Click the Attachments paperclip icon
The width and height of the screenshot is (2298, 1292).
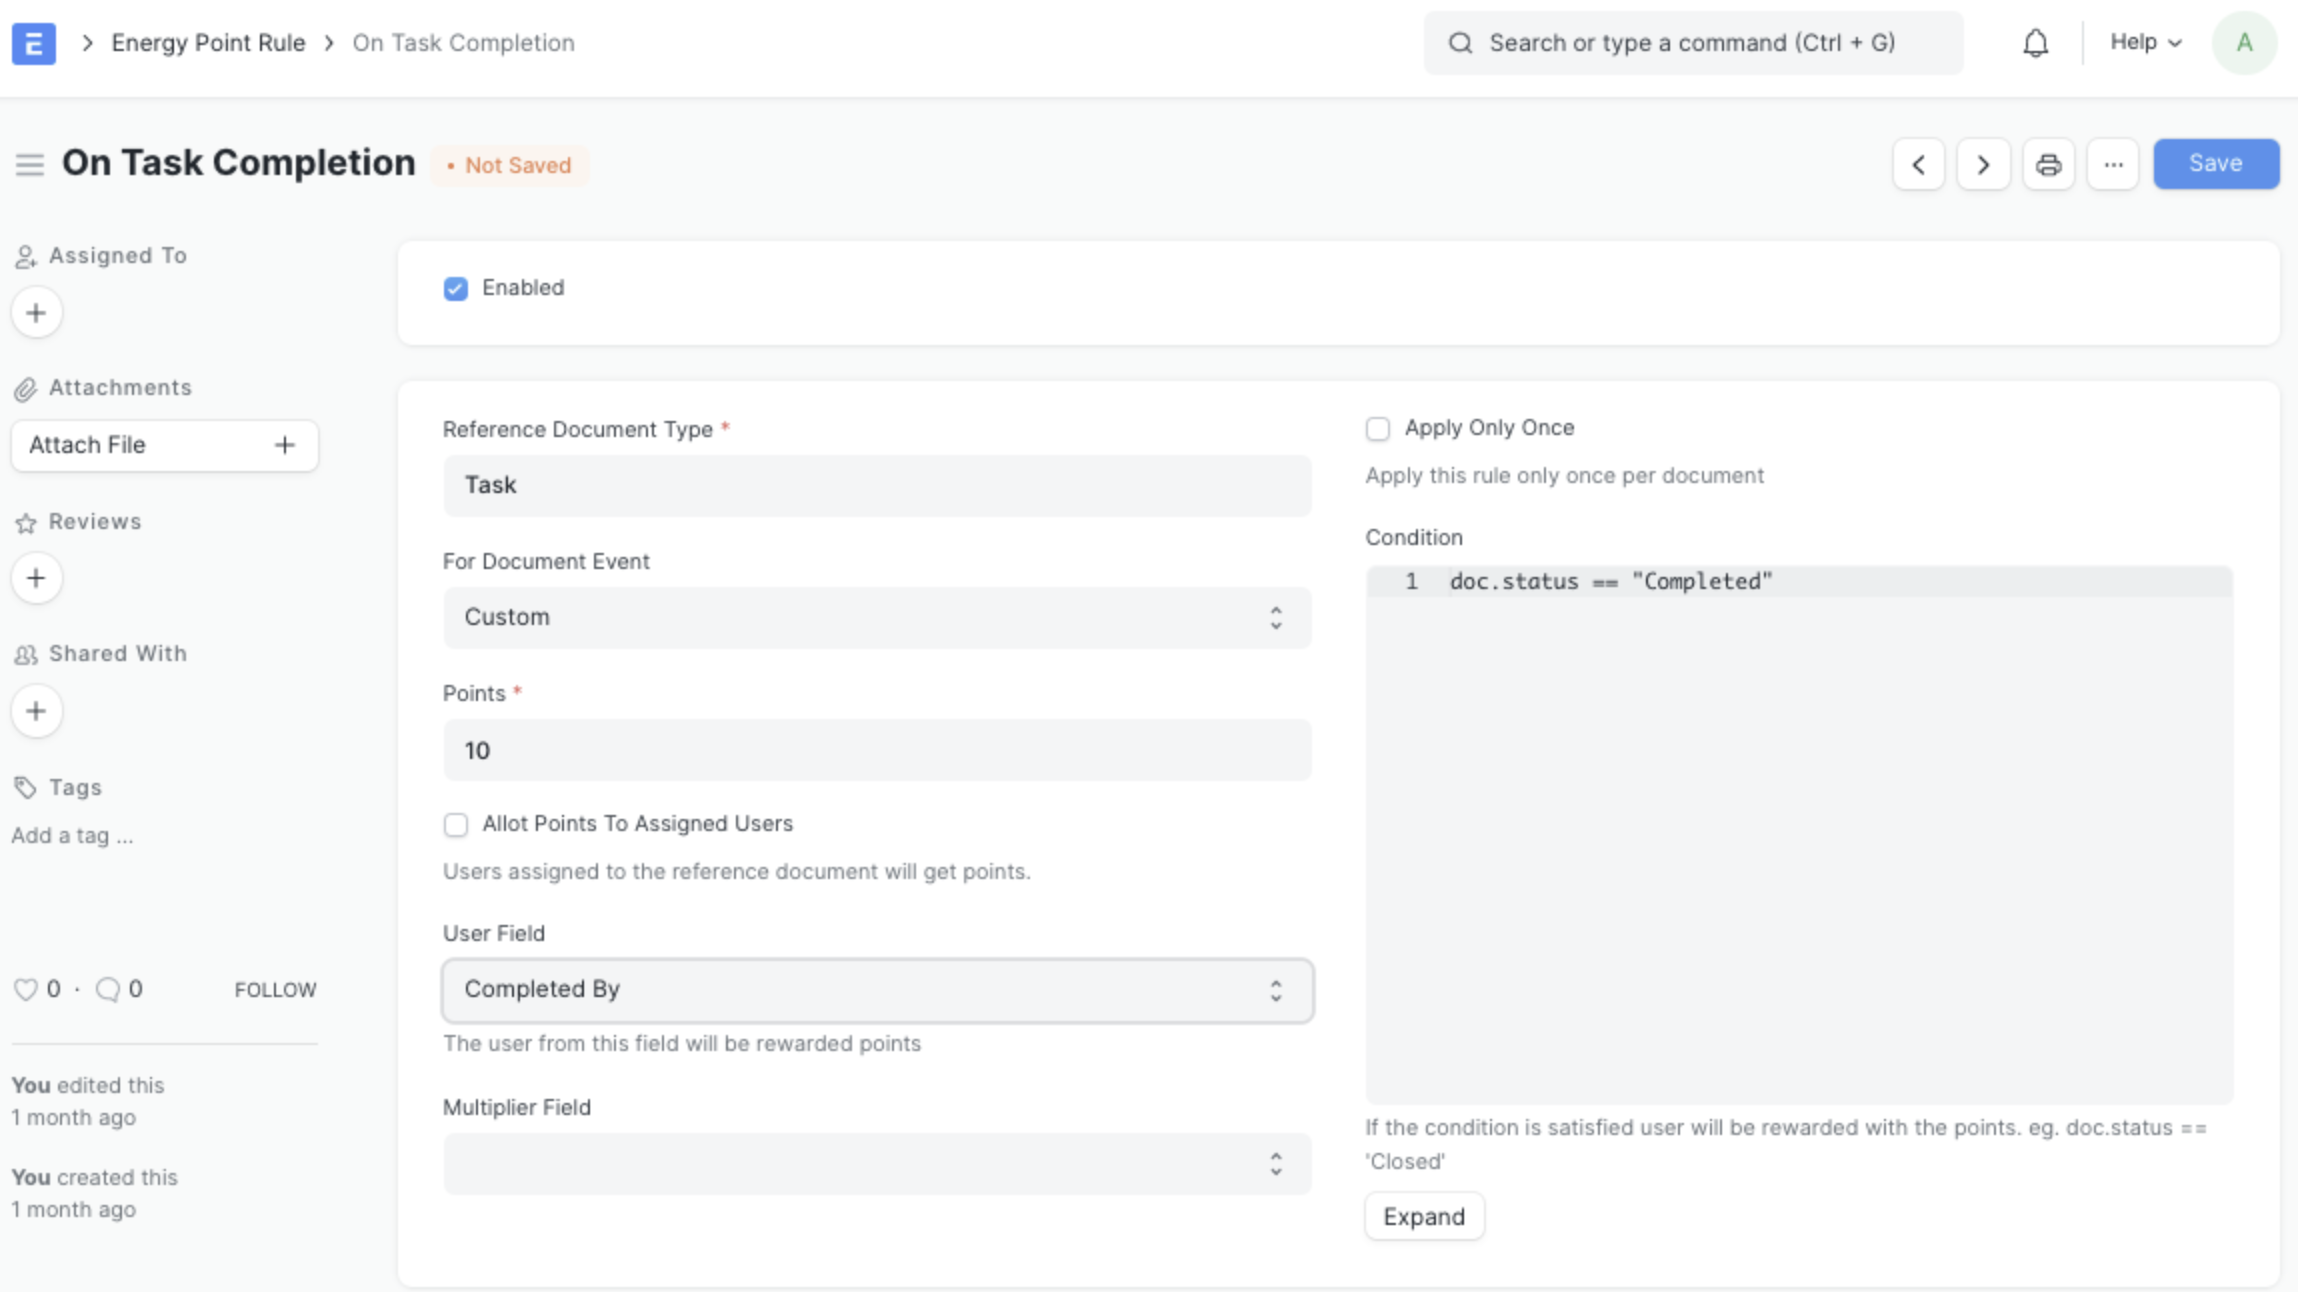[26, 389]
